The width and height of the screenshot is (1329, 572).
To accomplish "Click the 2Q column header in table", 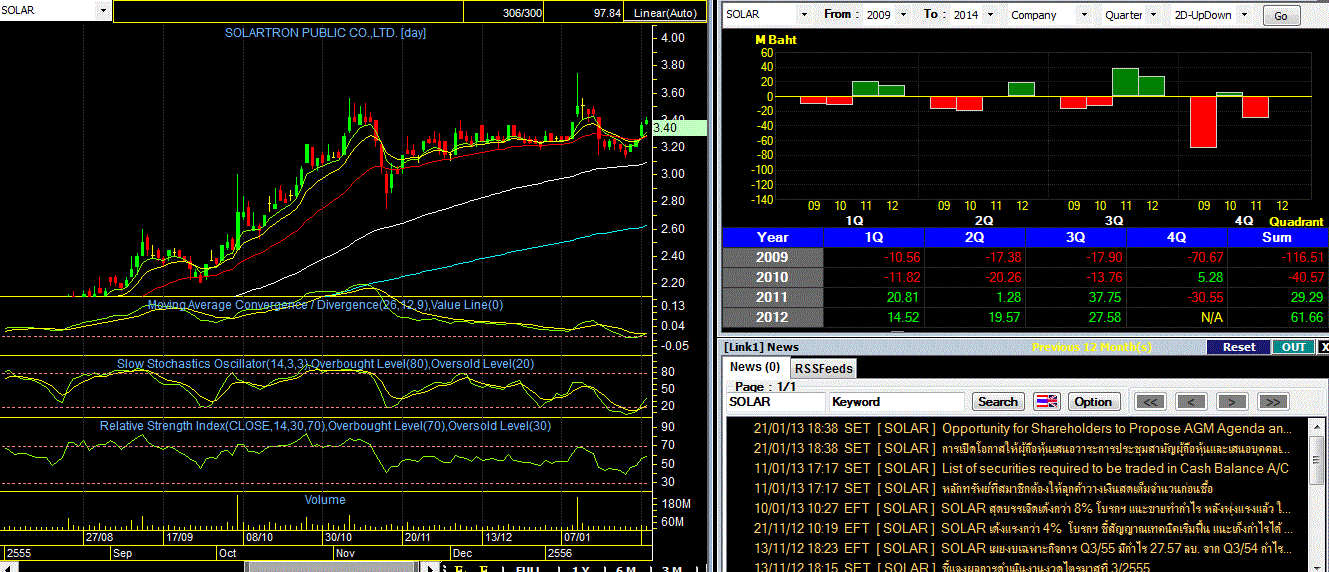I will [975, 237].
